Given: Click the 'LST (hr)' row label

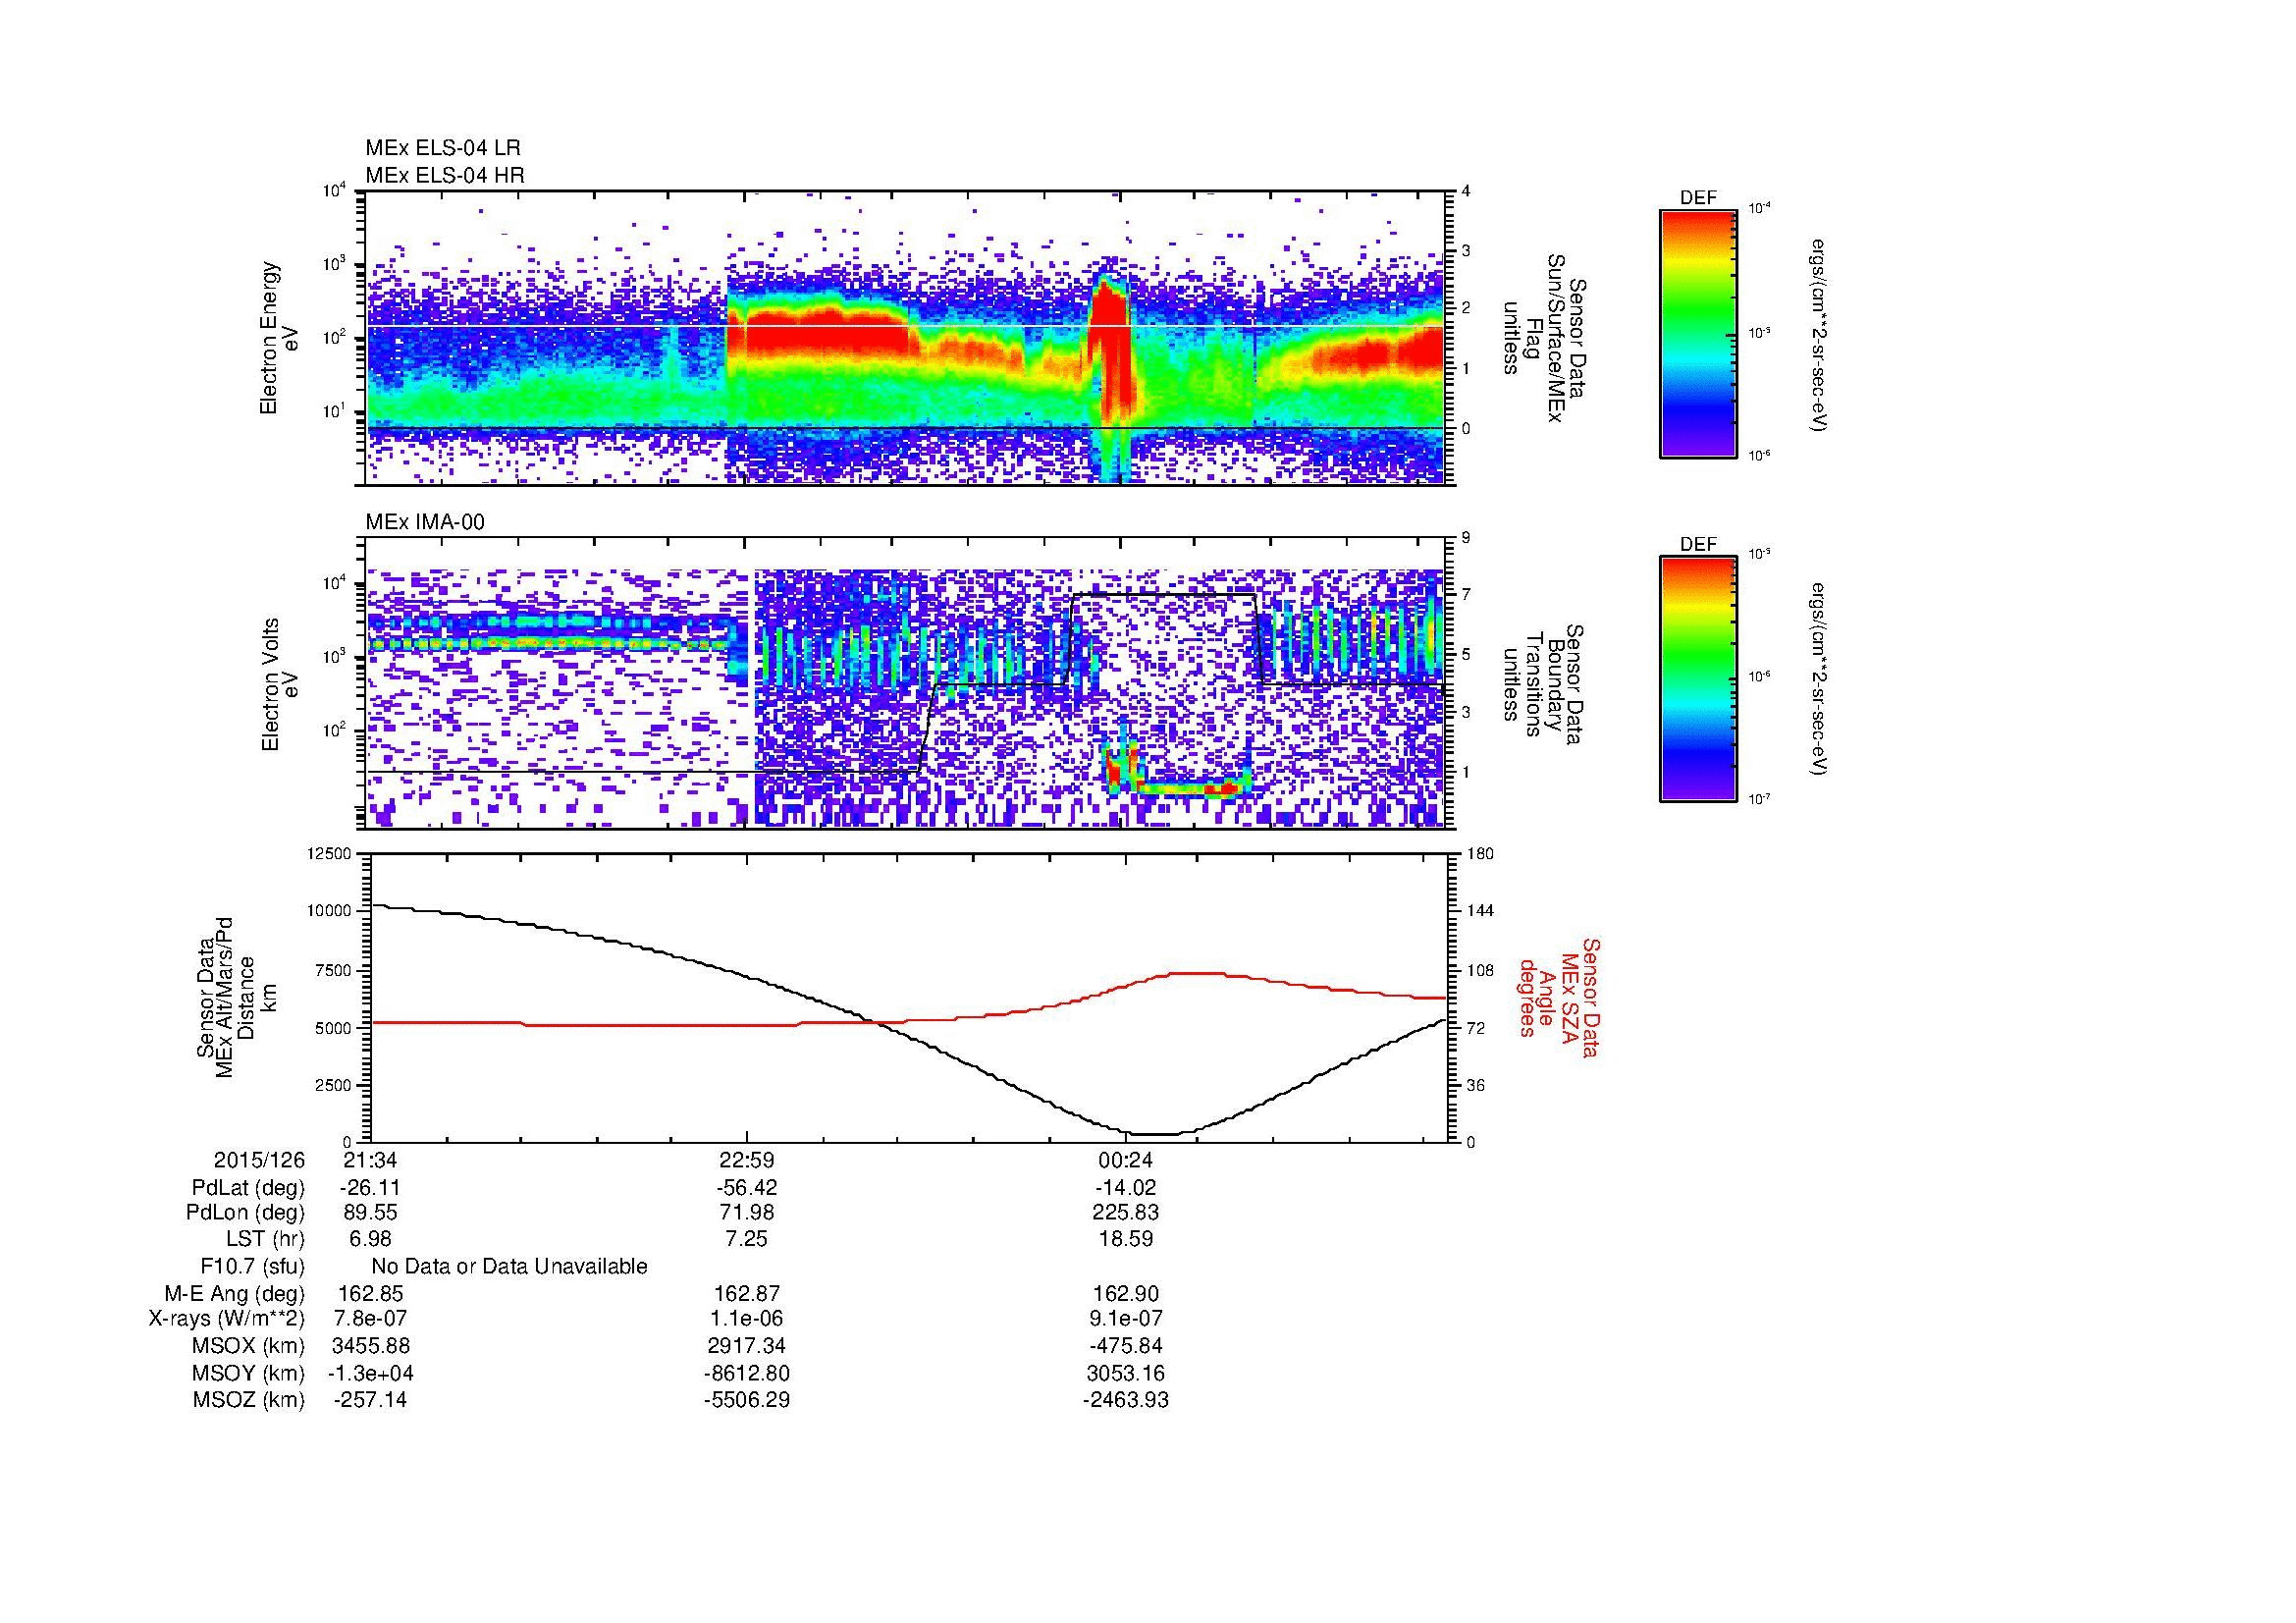Looking at the screenshot, I should tap(265, 1239).
